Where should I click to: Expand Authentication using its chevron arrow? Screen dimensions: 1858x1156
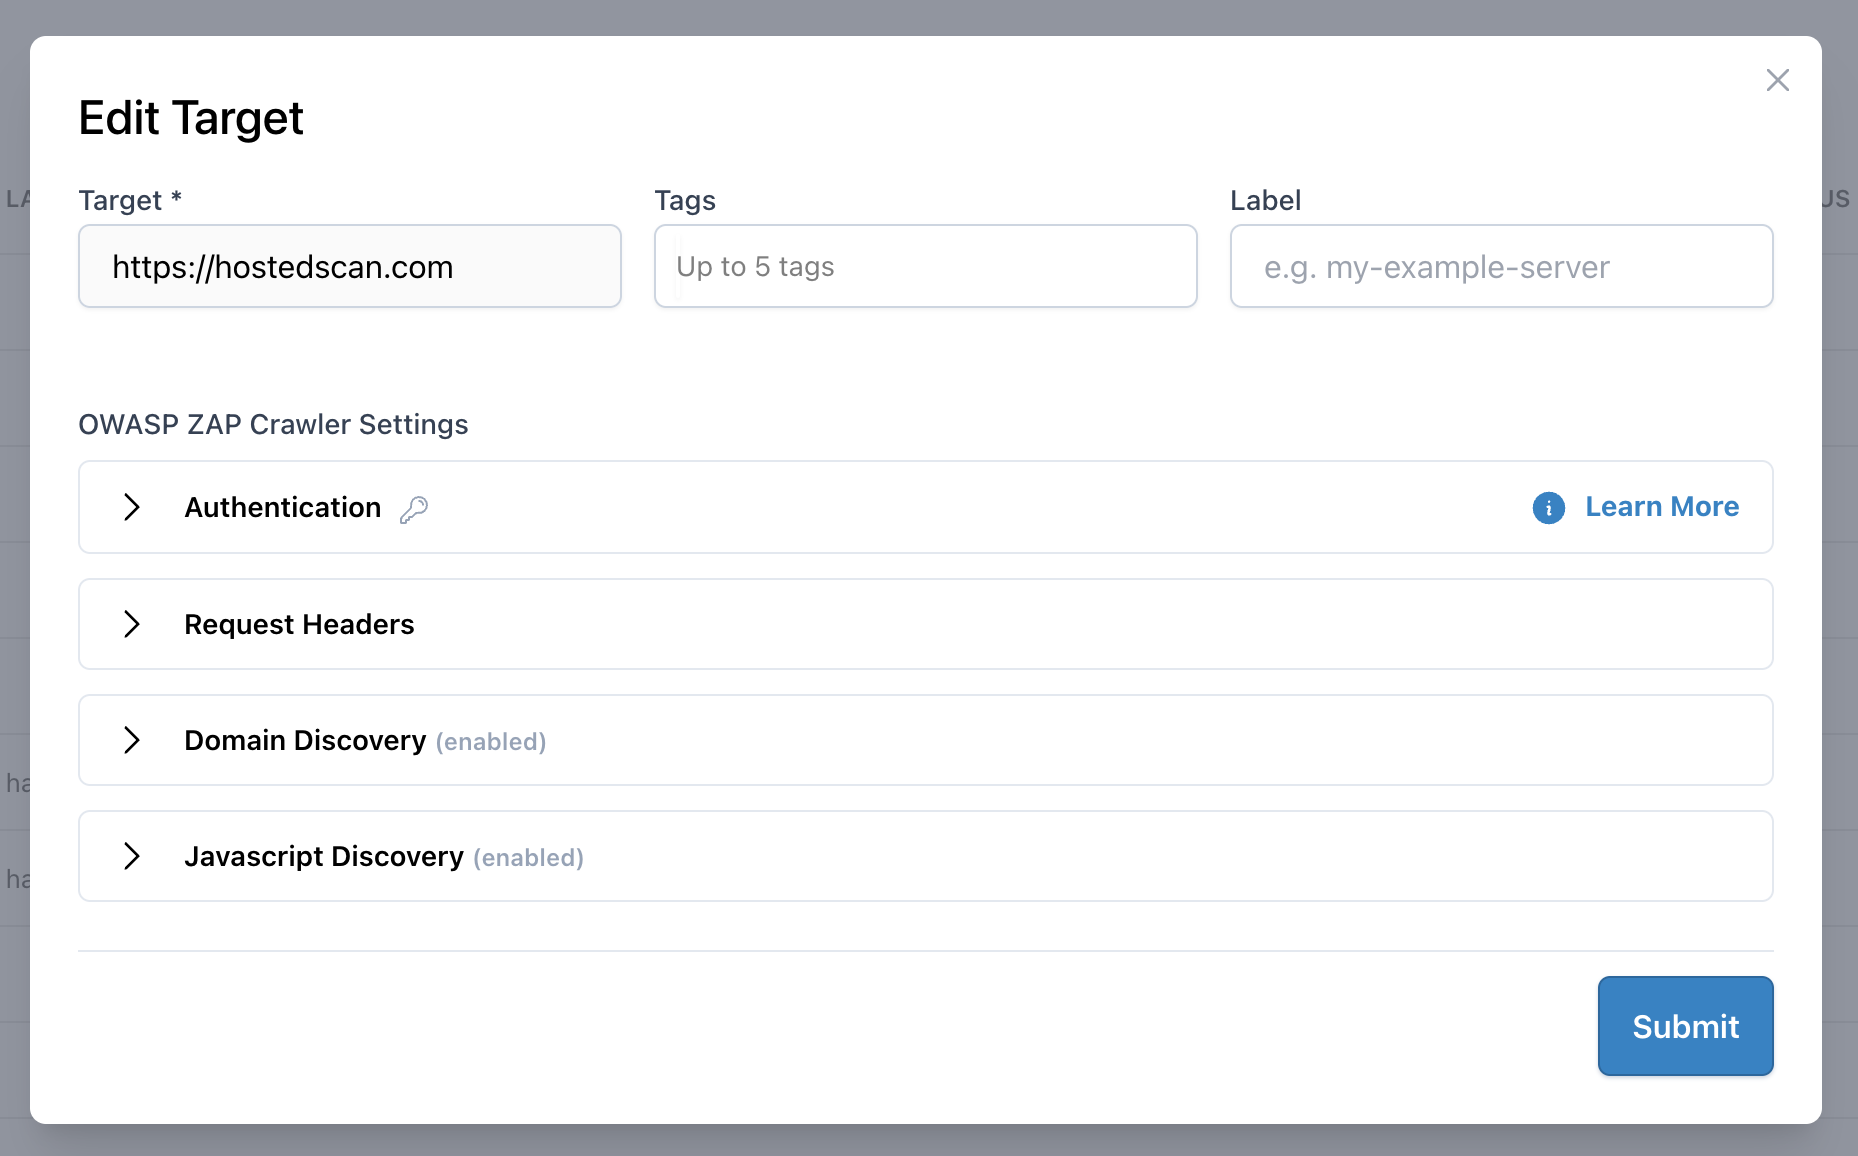click(132, 507)
